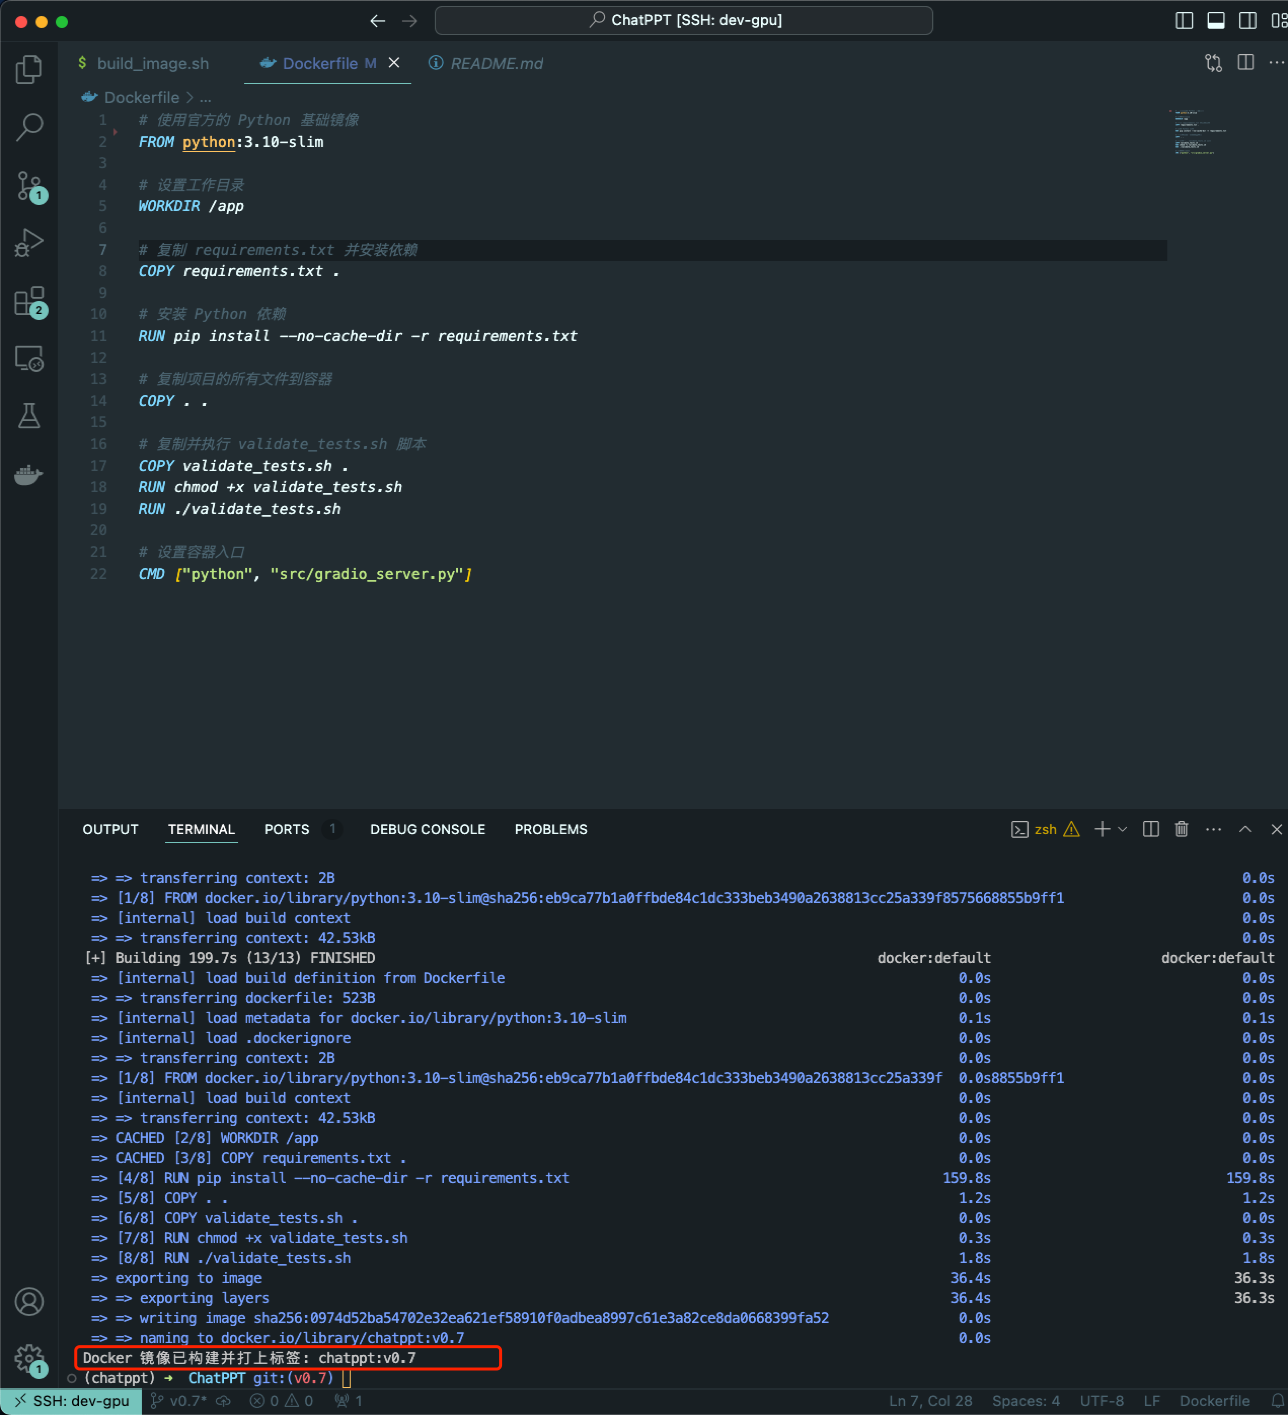Viewport: 1288px width, 1415px height.
Task: Open the PROBLEMS panel tab
Action: click(x=551, y=829)
